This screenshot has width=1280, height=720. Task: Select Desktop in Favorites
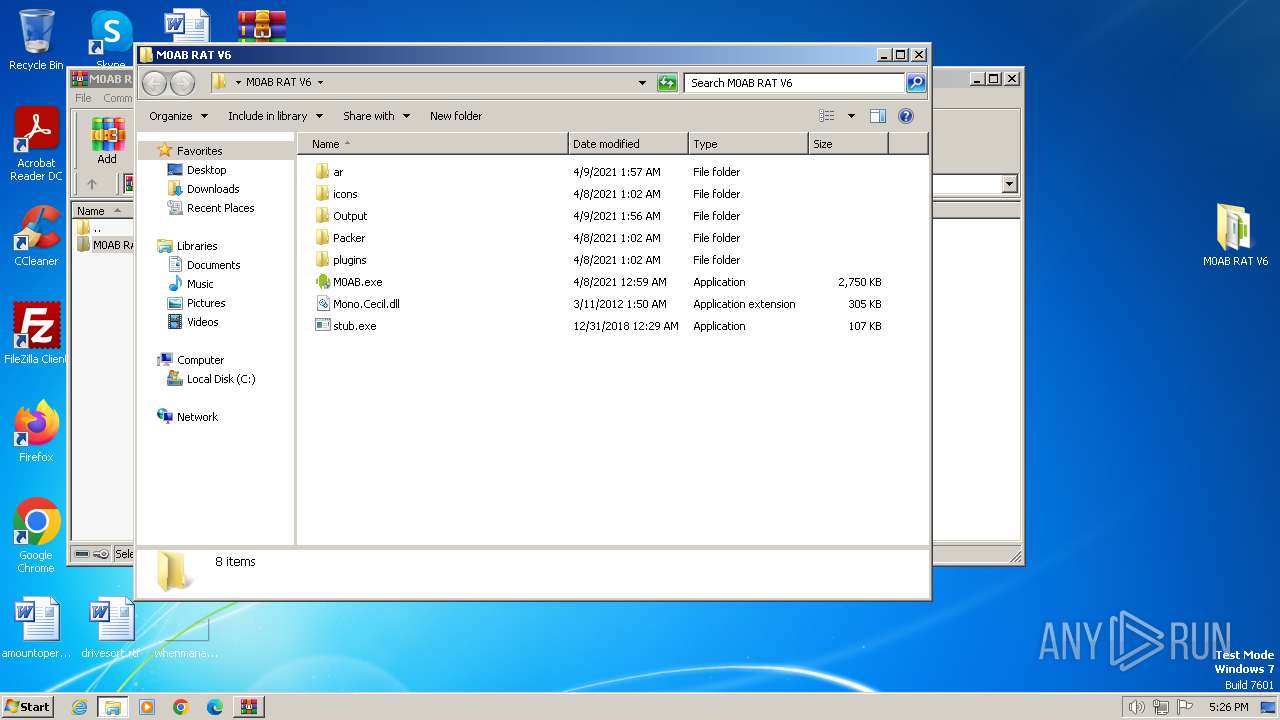pyautogui.click(x=198, y=170)
